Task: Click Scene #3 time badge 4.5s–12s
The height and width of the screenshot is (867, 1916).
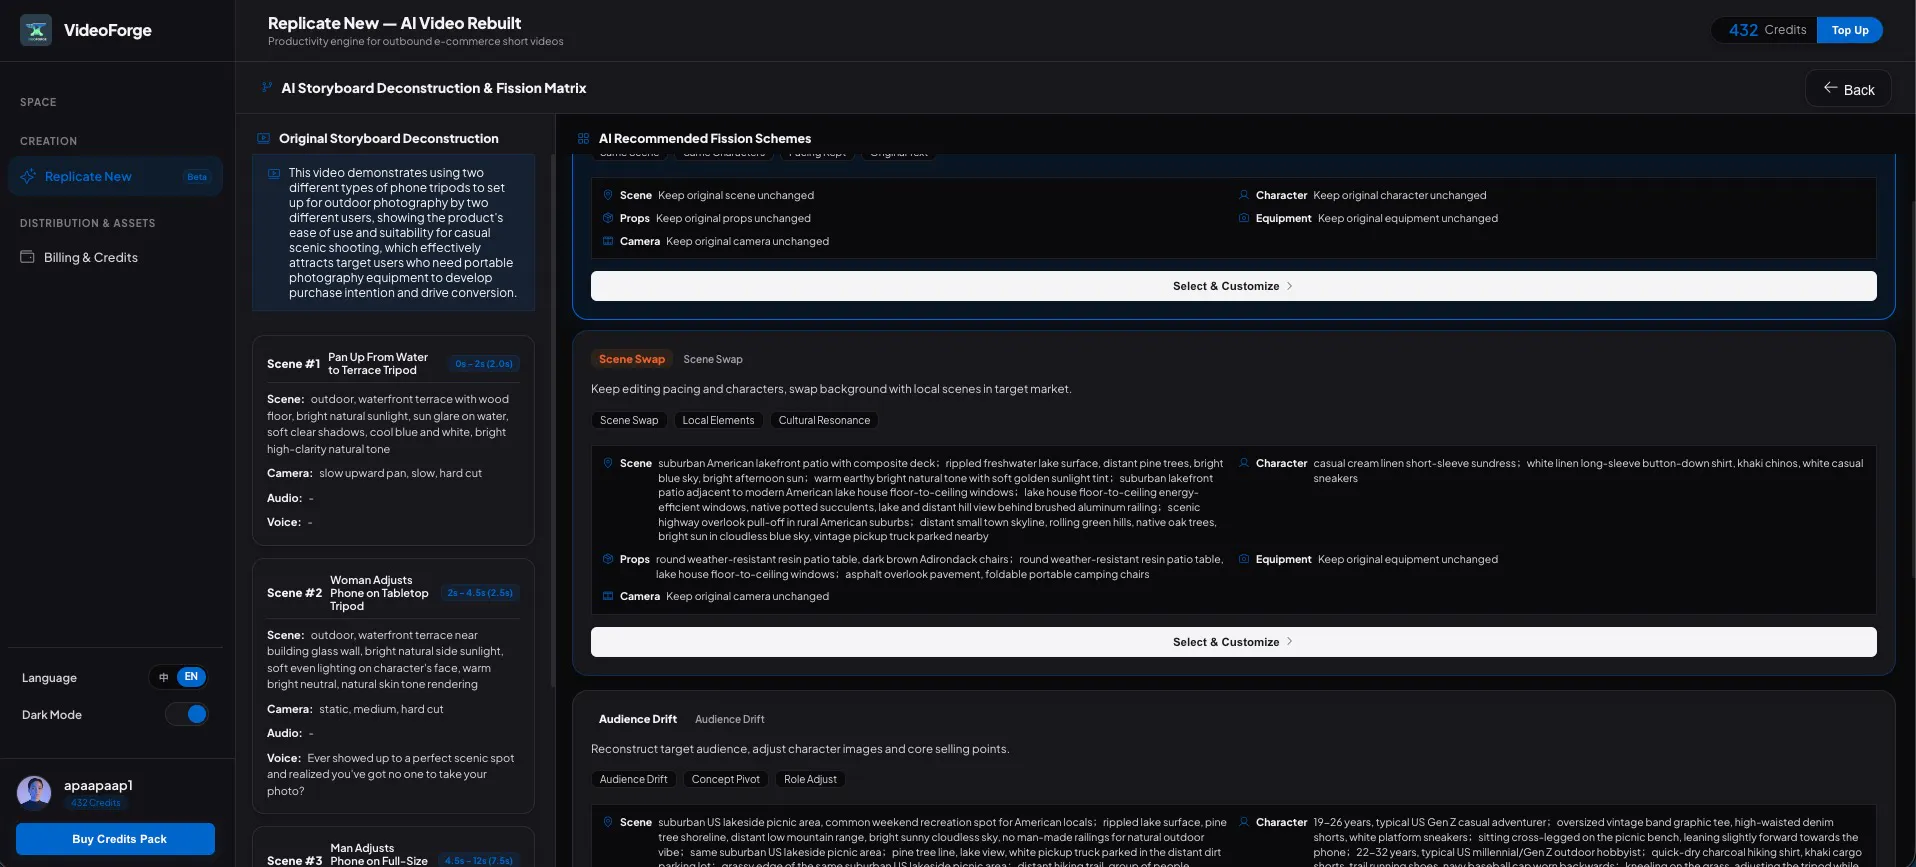Action: pos(480,861)
